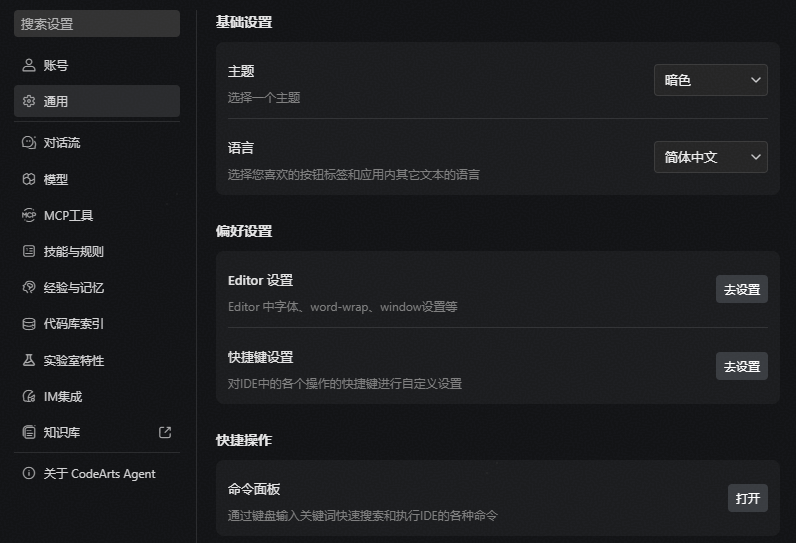This screenshot has width=796, height=543.
Task: Click the 技能与规则 icon
Action: point(29,251)
